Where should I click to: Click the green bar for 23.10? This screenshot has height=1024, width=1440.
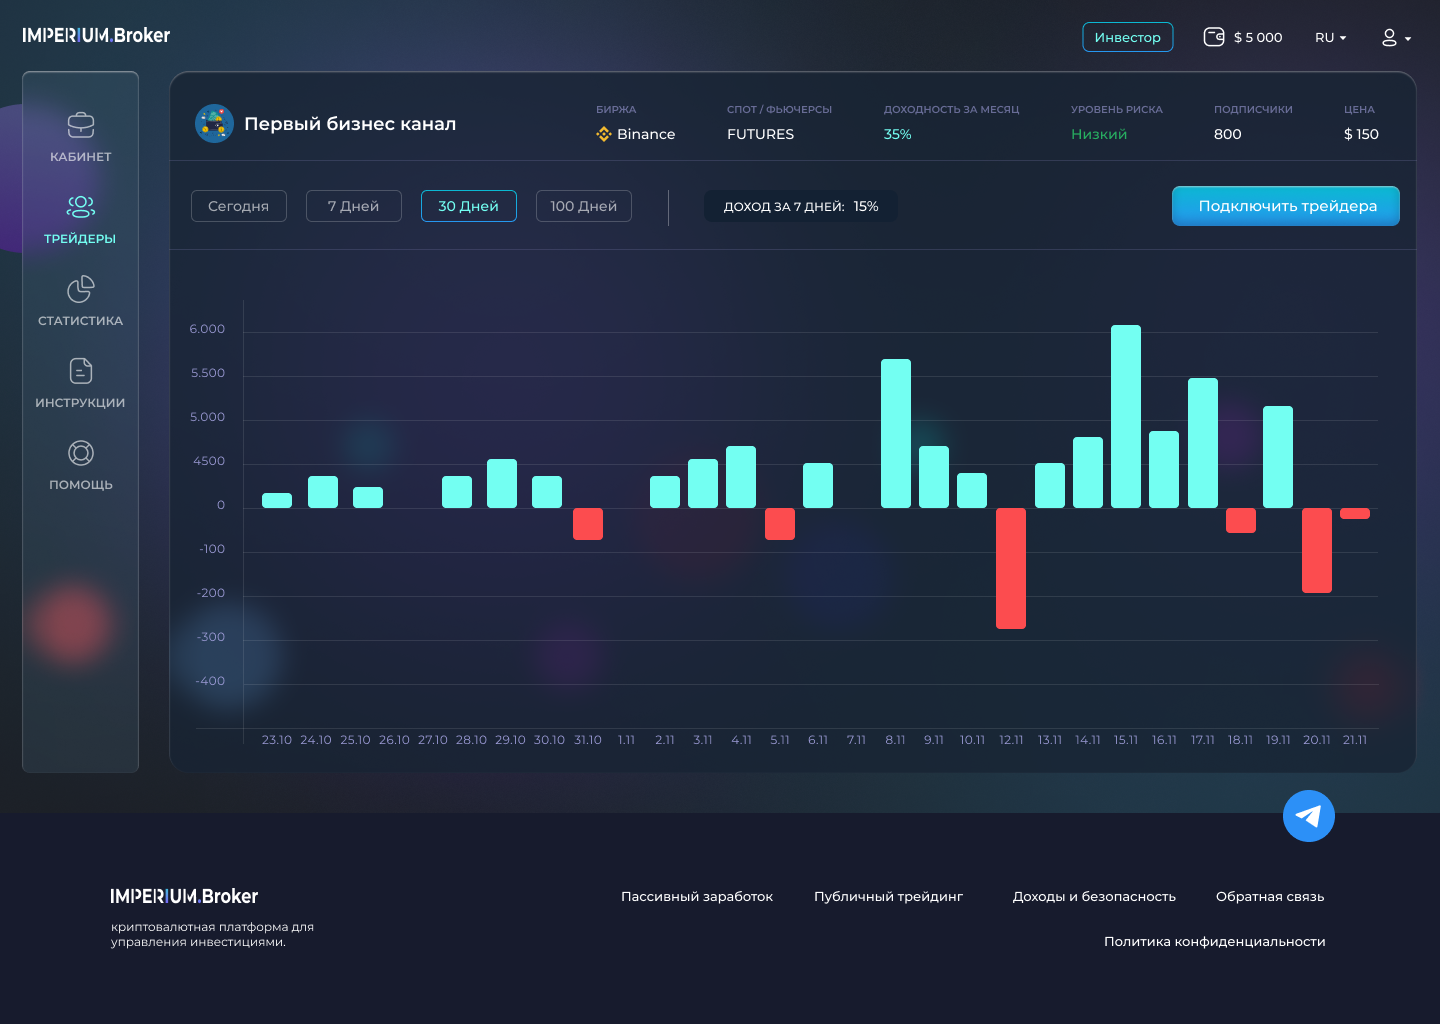[x=277, y=500]
